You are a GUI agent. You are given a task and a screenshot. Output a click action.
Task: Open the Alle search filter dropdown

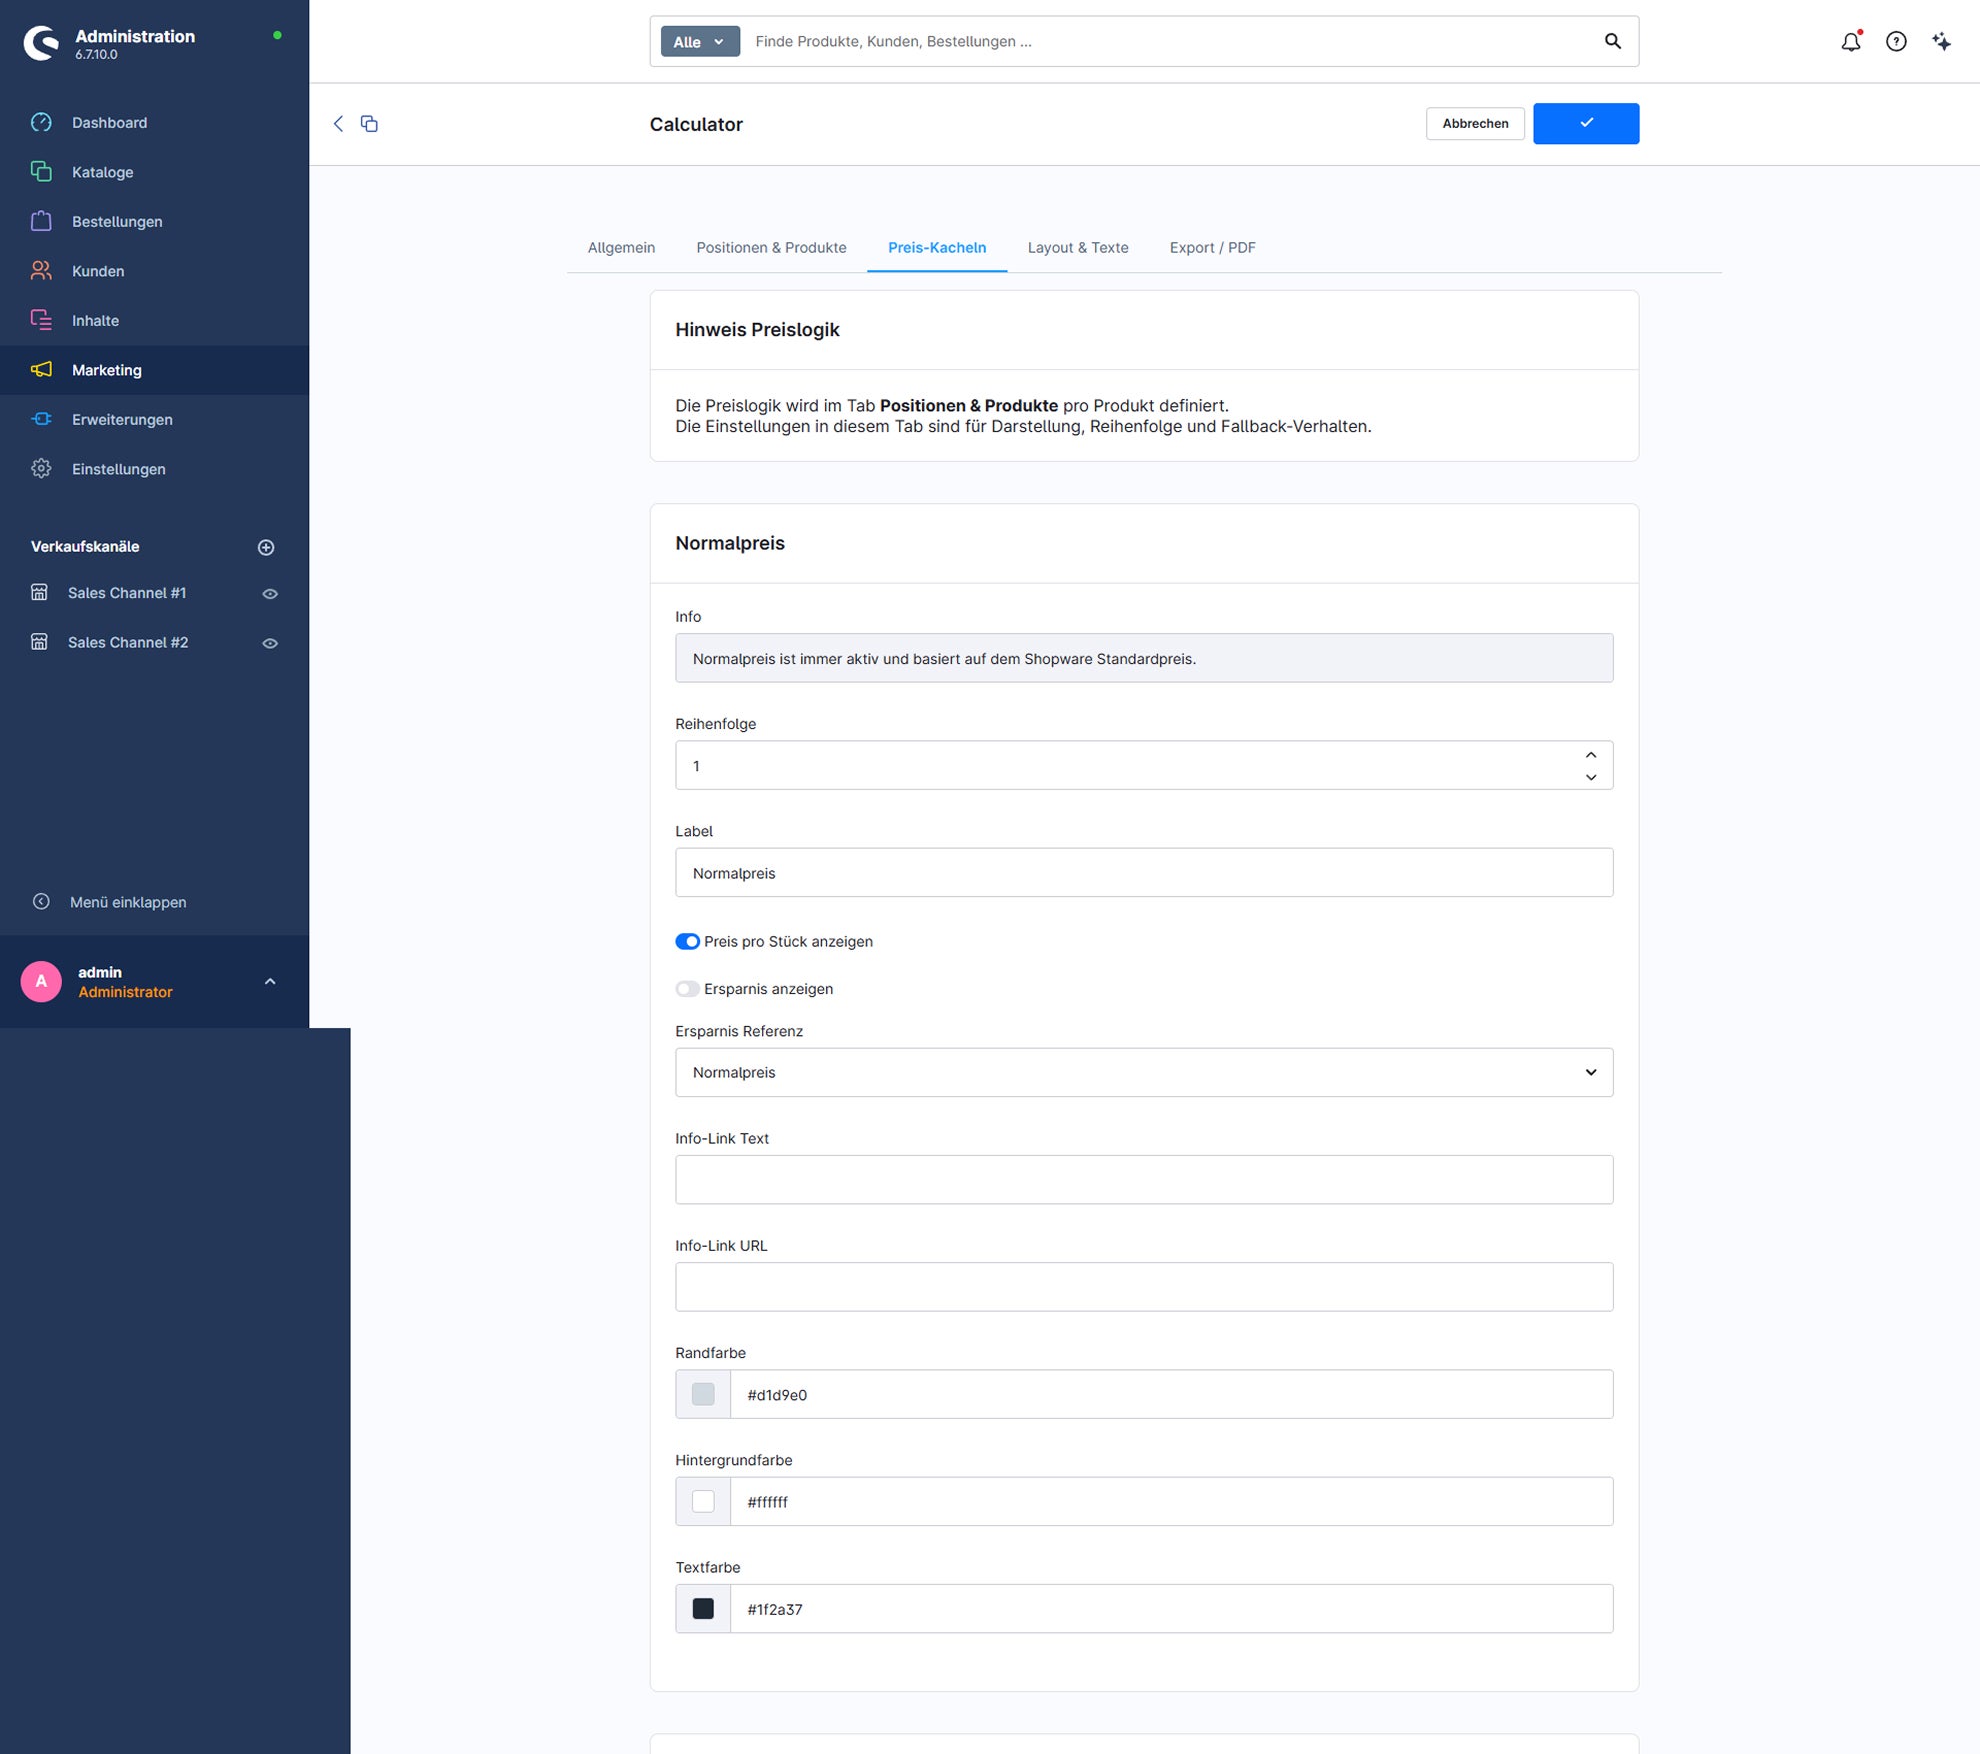click(700, 41)
